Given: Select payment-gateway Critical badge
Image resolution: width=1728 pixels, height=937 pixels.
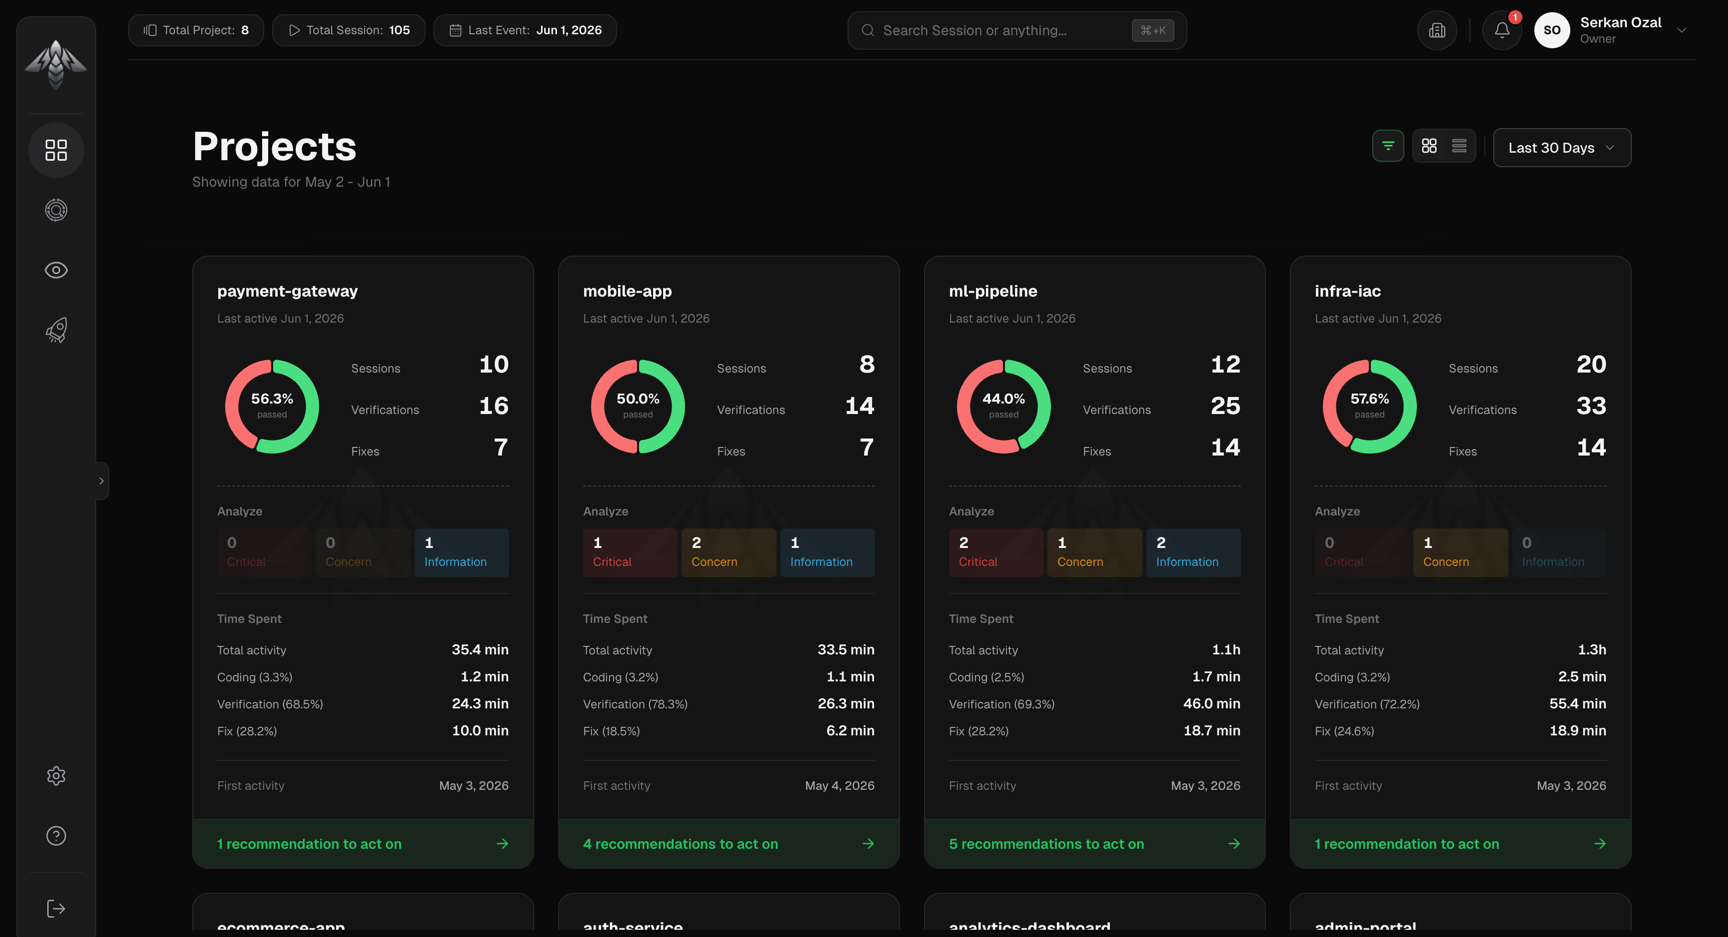Looking at the screenshot, I should 264,552.
